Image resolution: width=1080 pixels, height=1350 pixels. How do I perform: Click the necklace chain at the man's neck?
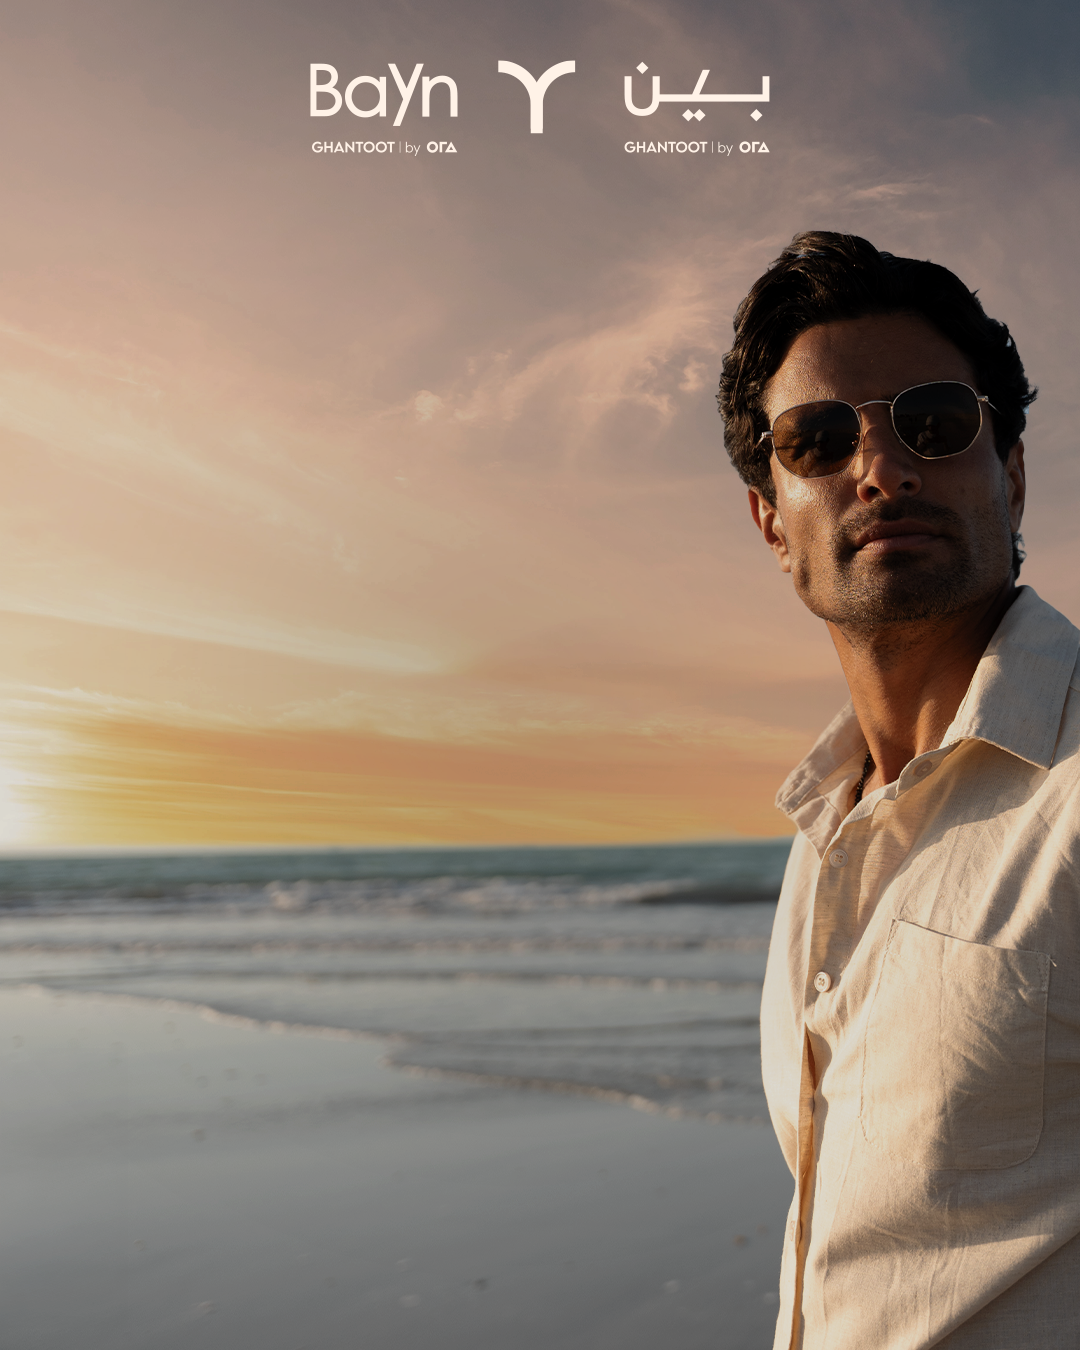[x=862, y=778]
